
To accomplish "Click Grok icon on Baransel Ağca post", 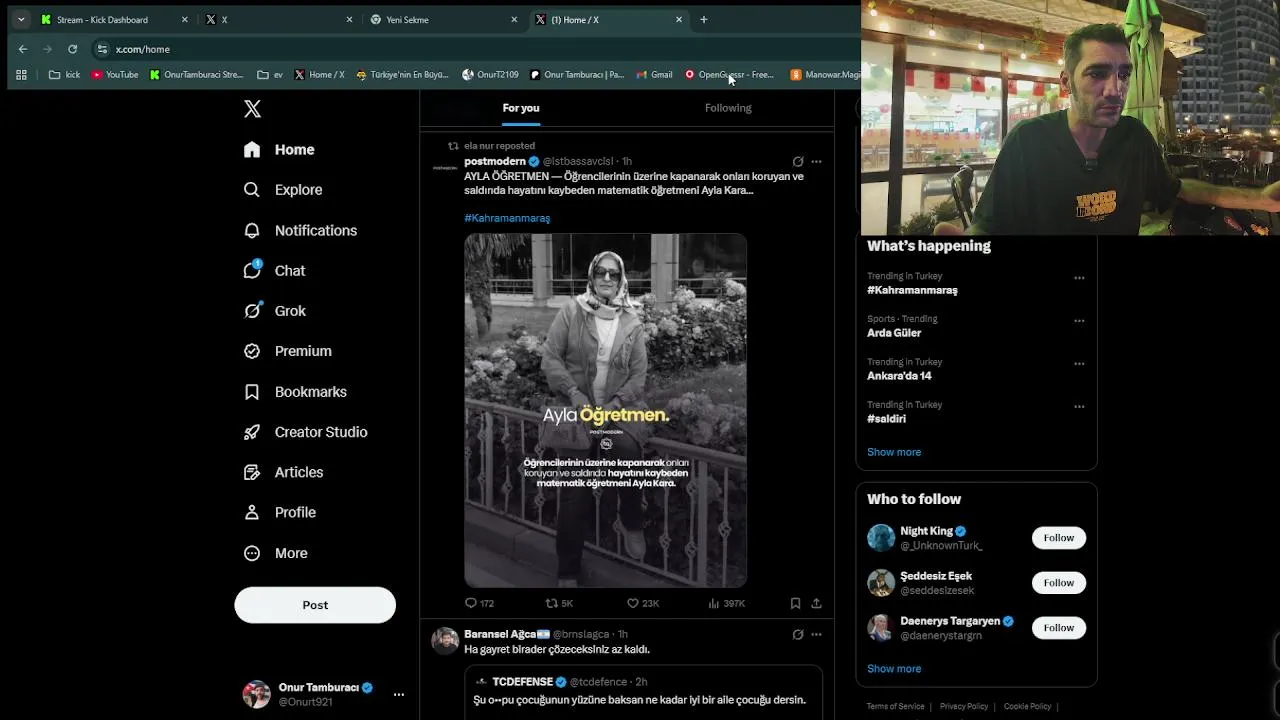I will [x=797, y=634].
